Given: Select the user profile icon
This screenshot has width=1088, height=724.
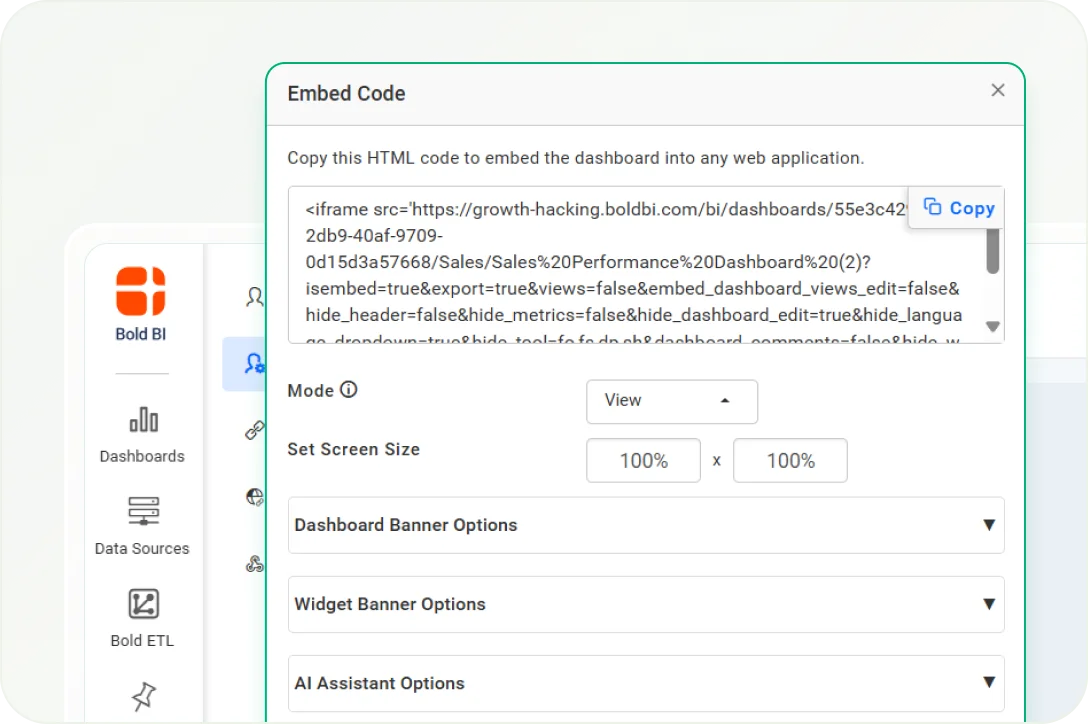Looking at the screenshot, I should point(255,297).
